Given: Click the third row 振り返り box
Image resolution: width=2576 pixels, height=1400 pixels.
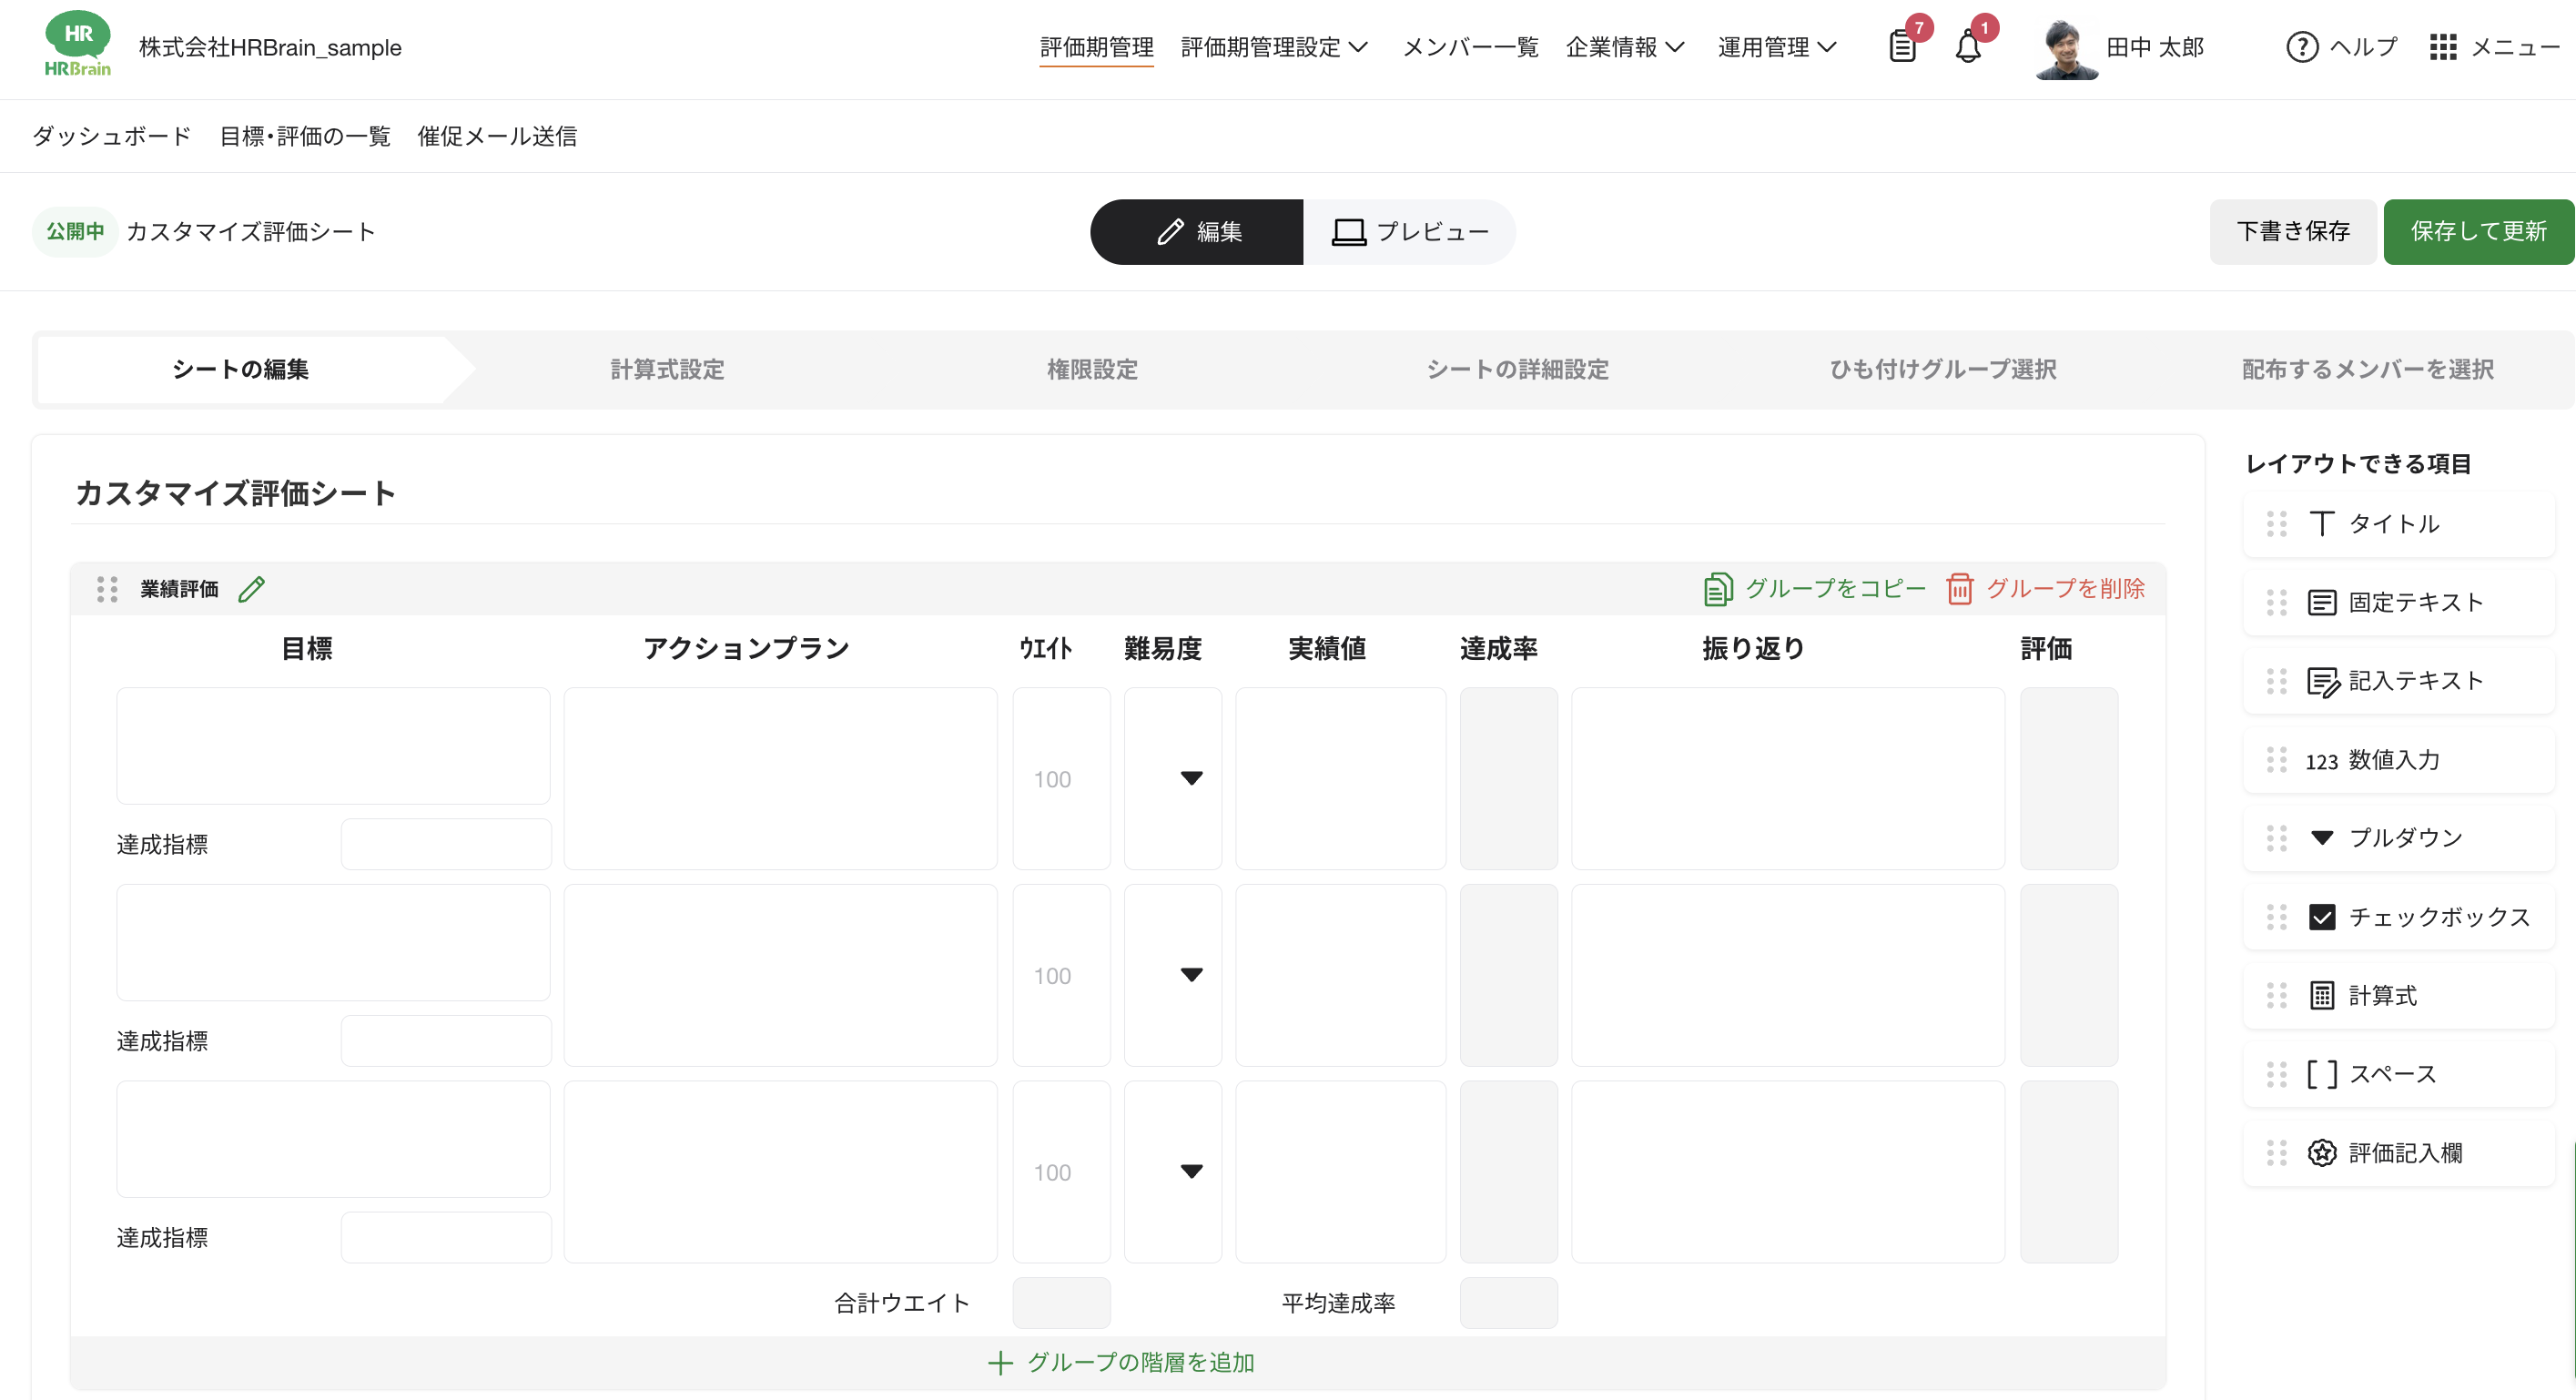Looking at the screenshot, I should click(x=1788, y=1172).
